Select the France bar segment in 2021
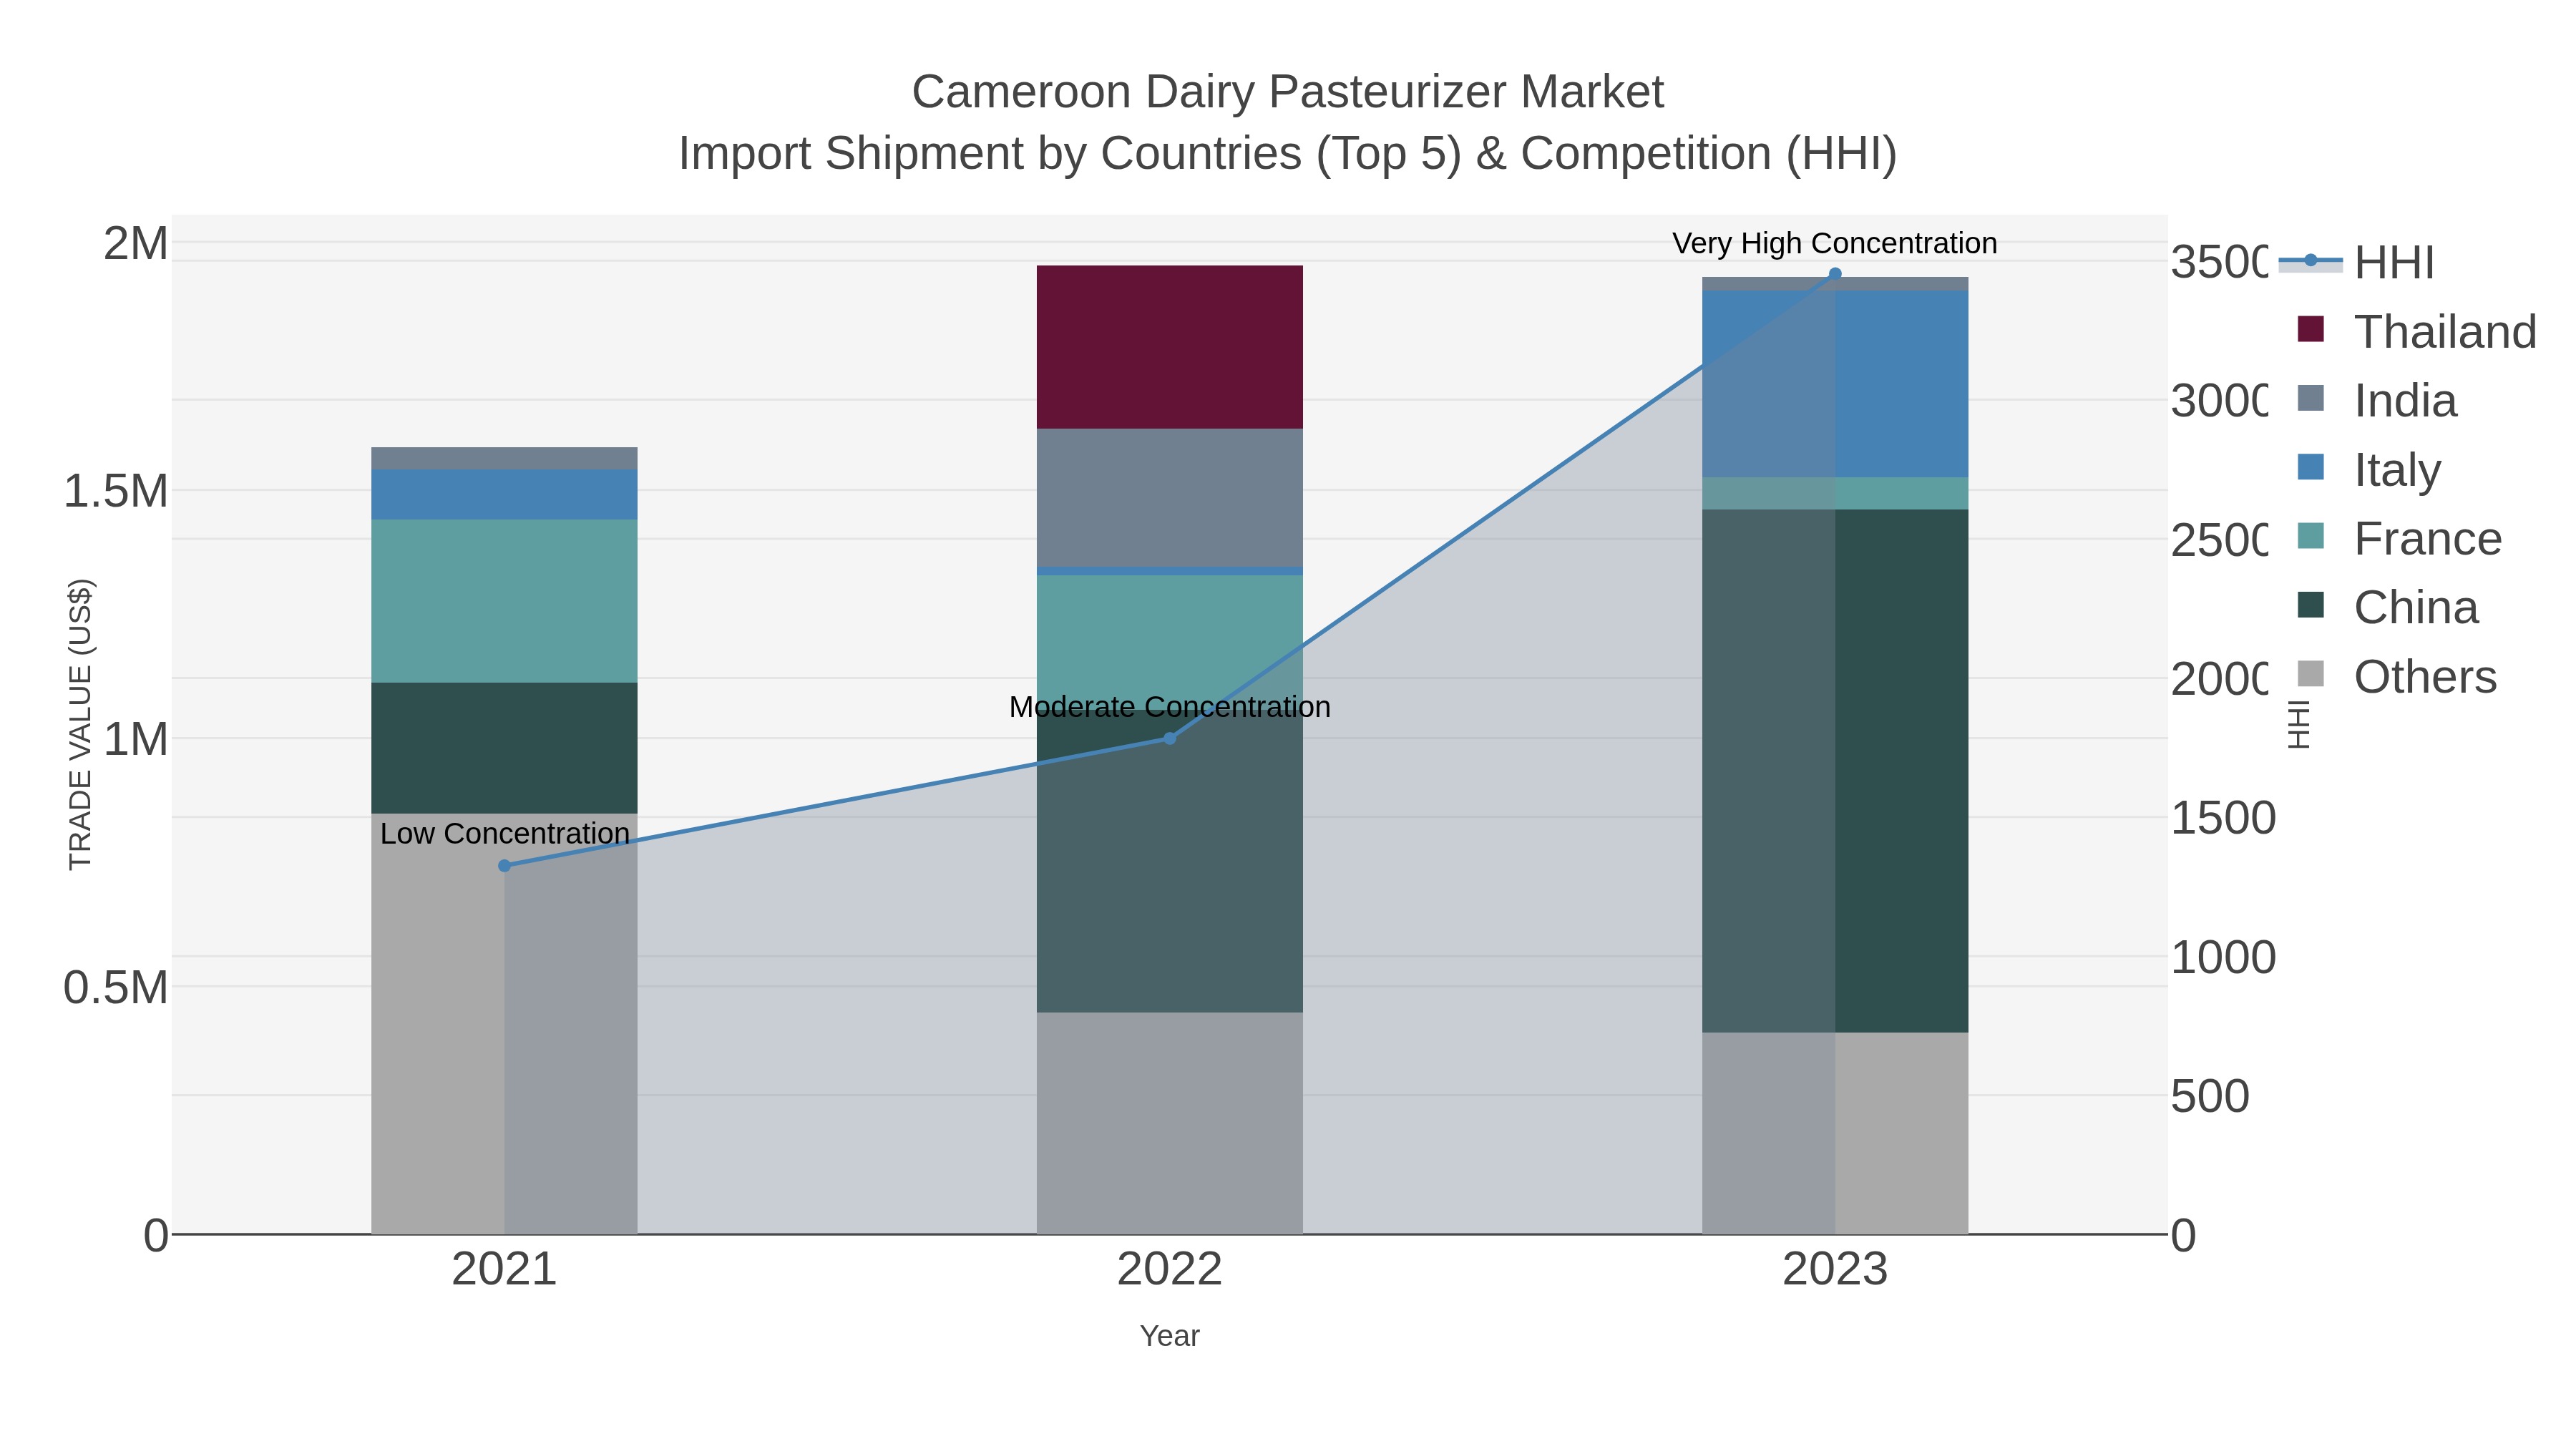Viewport: 2576px width, 1449px height. [504, 601]
